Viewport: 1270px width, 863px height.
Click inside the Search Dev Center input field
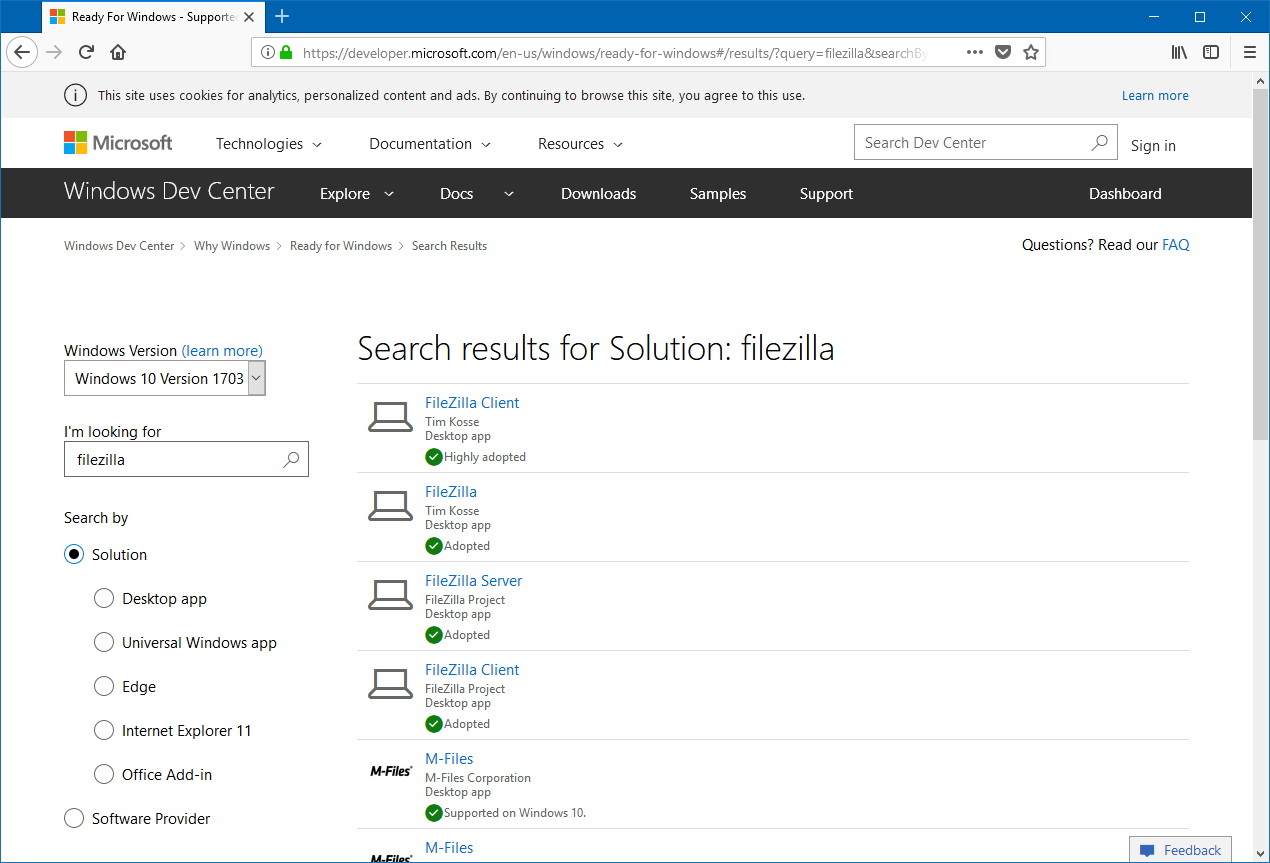coord(960,142)
